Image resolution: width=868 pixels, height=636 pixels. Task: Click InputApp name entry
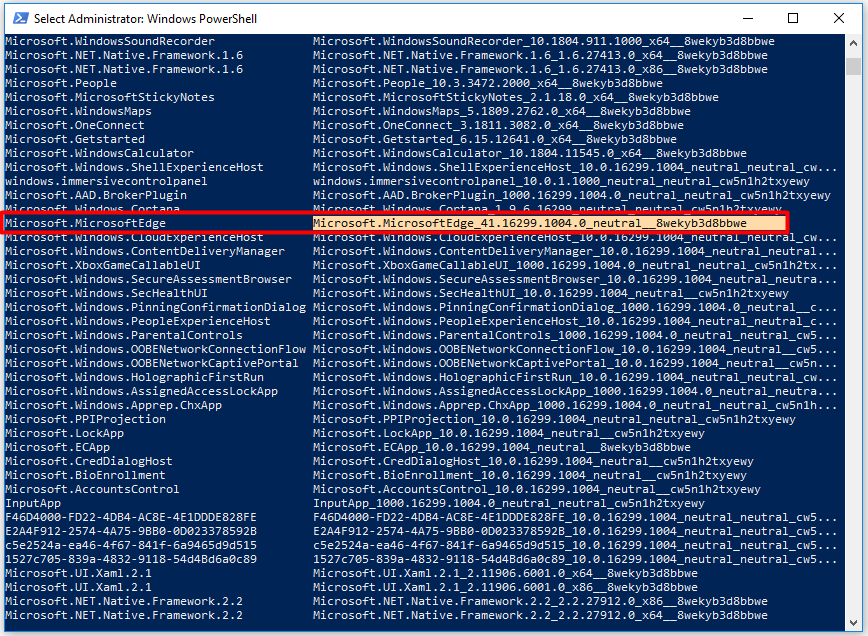[x=33, y=503]
